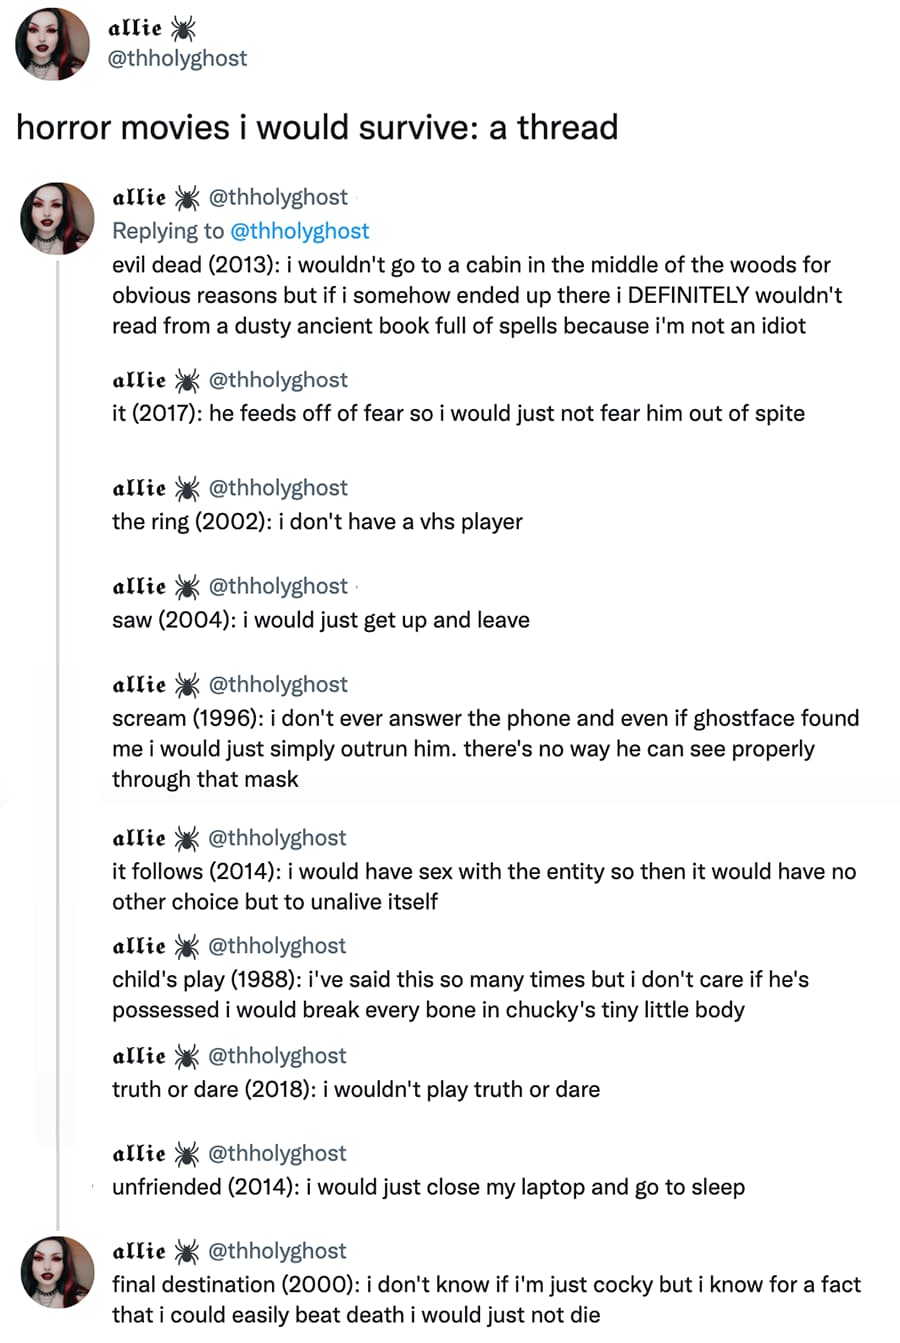Open the final destination (2000) tweet text
Image resolution: width=900 pixels, height=1343 pixels.
[x=486, y=1299]
